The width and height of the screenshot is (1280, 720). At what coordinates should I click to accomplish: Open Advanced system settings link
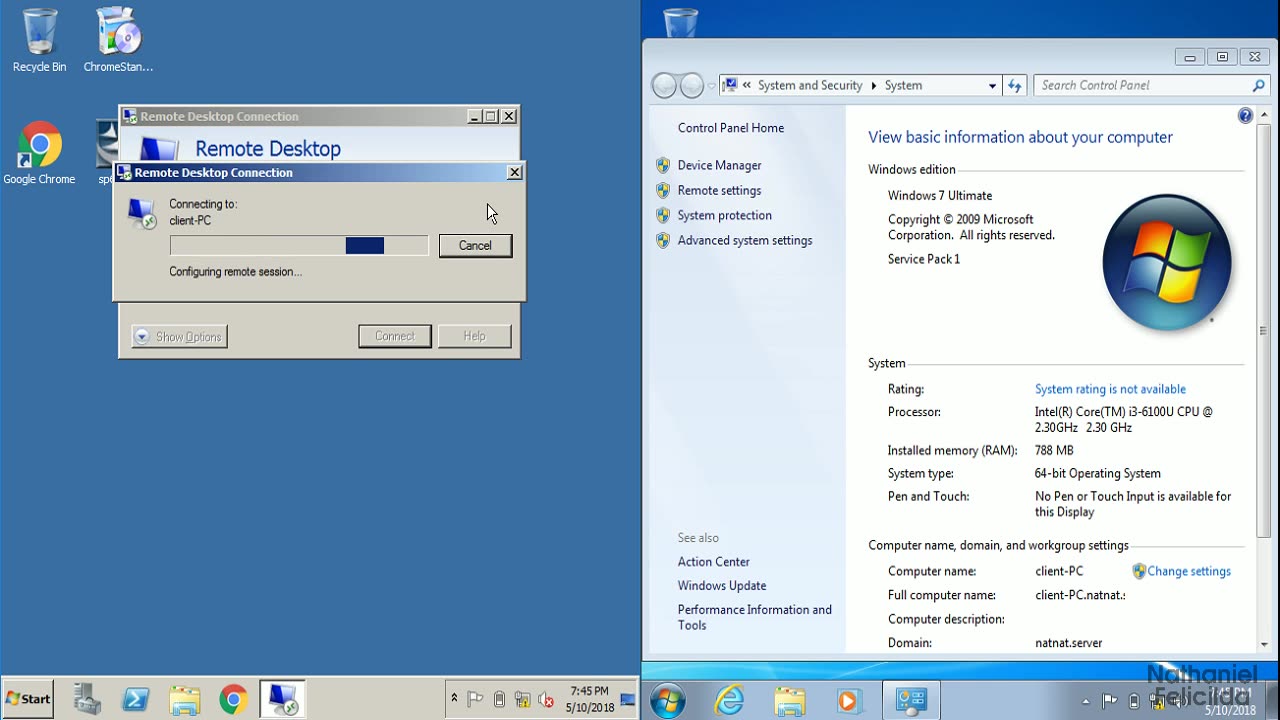pyautogui.click(x=745, y=240)
